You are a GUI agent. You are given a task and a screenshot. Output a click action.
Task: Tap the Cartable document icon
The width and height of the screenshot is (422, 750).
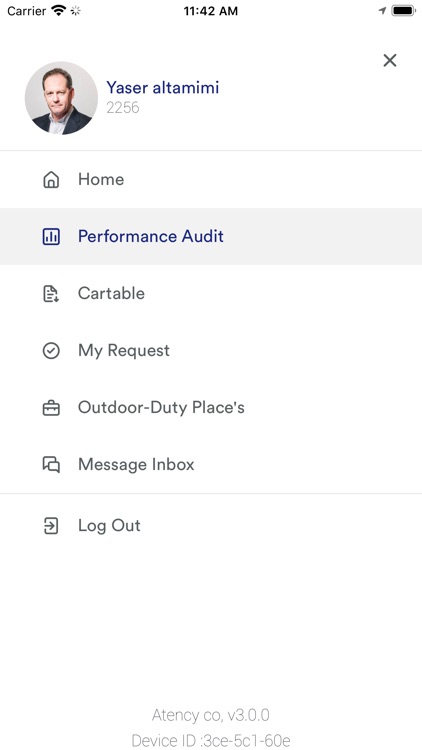51,293
